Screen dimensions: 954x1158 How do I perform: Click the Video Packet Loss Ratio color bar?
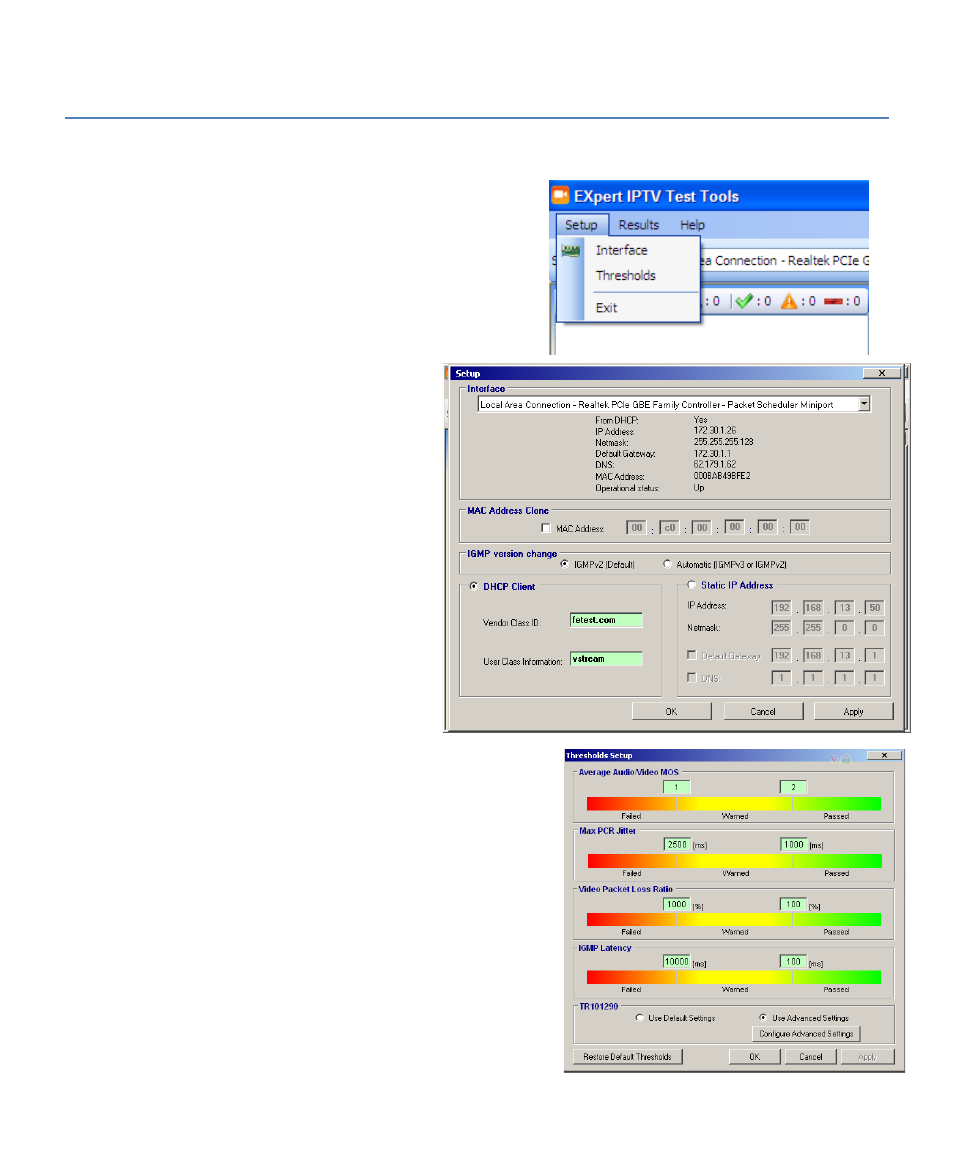(734, 919)
